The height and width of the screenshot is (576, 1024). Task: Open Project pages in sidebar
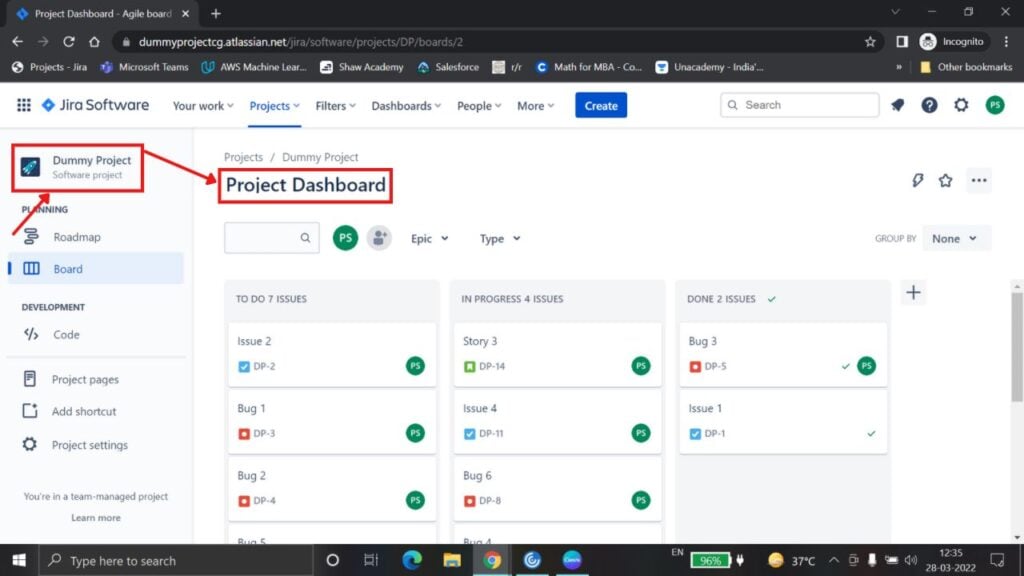pos(96,379)
